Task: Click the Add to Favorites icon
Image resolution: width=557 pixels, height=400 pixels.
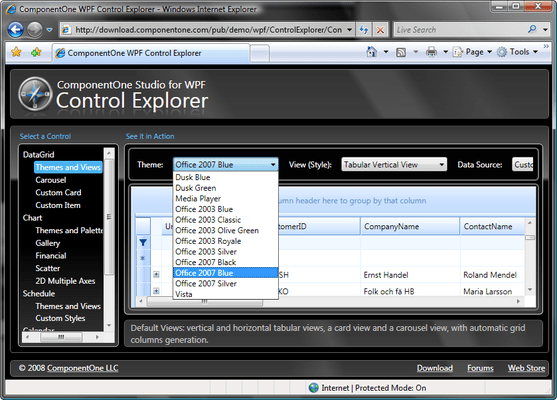Action: pyautogui.click(x=36, y=52)
